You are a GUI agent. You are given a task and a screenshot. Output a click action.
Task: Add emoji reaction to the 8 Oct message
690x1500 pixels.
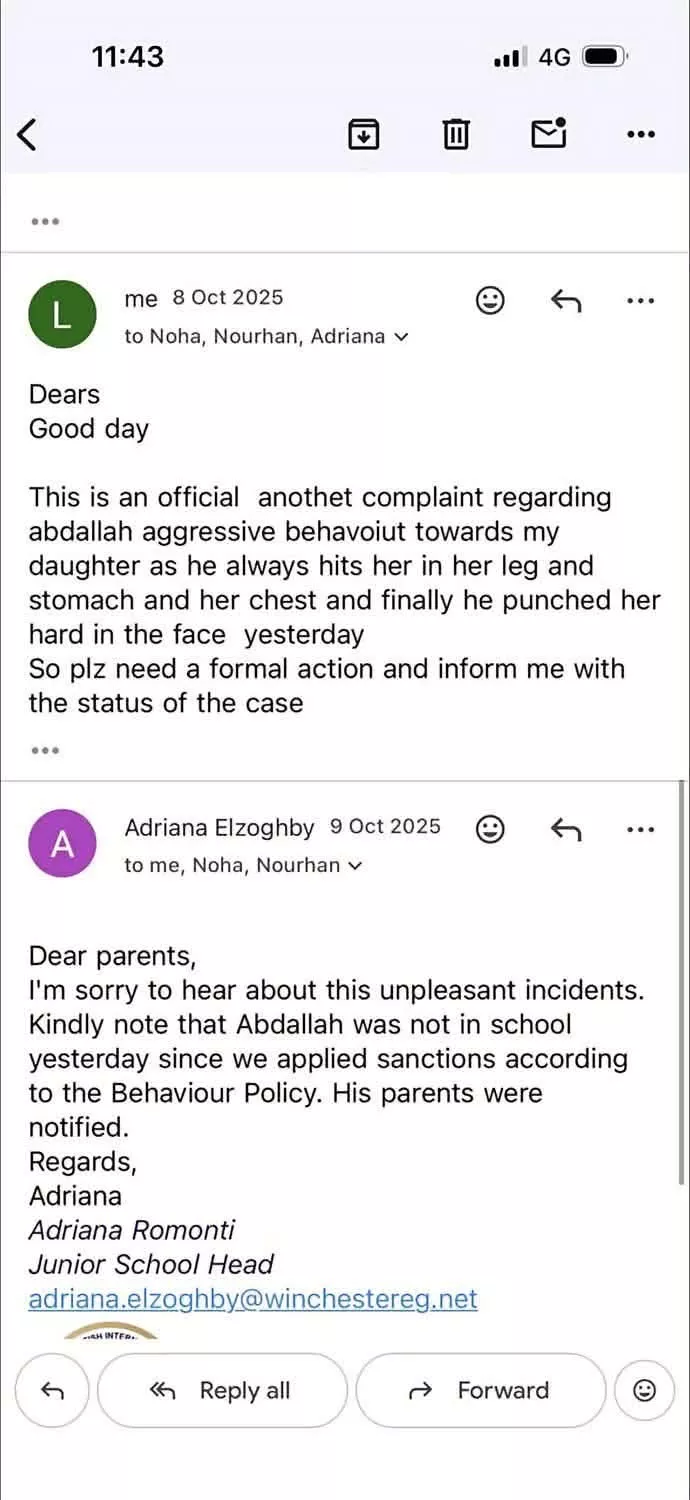pos(490,300)
